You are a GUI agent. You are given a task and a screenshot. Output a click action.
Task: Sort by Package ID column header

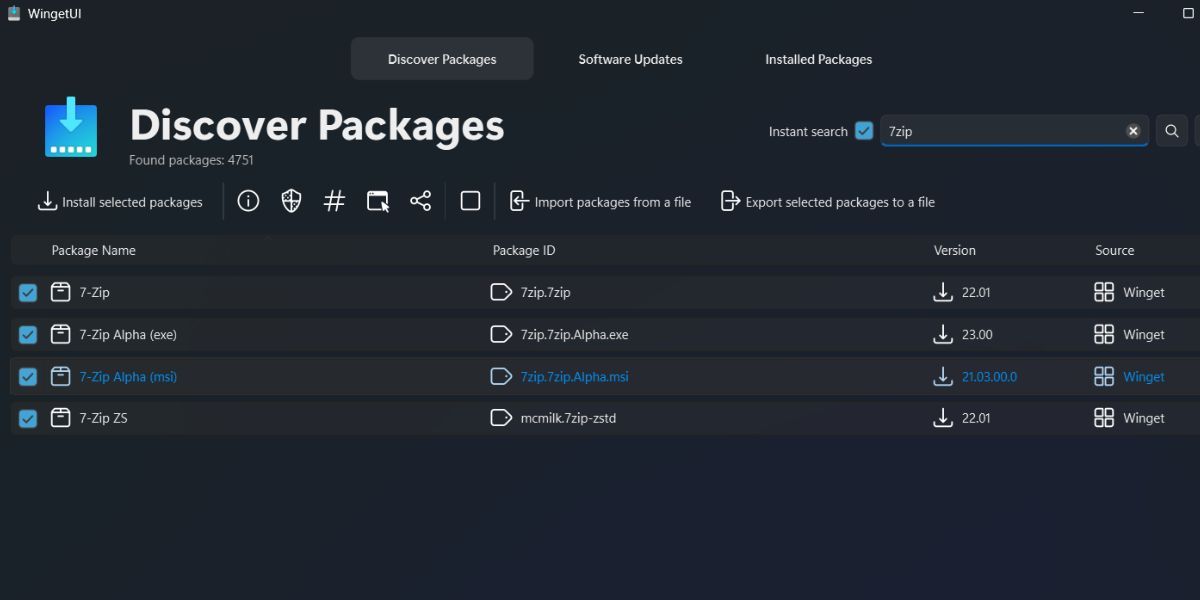(524, 250)
